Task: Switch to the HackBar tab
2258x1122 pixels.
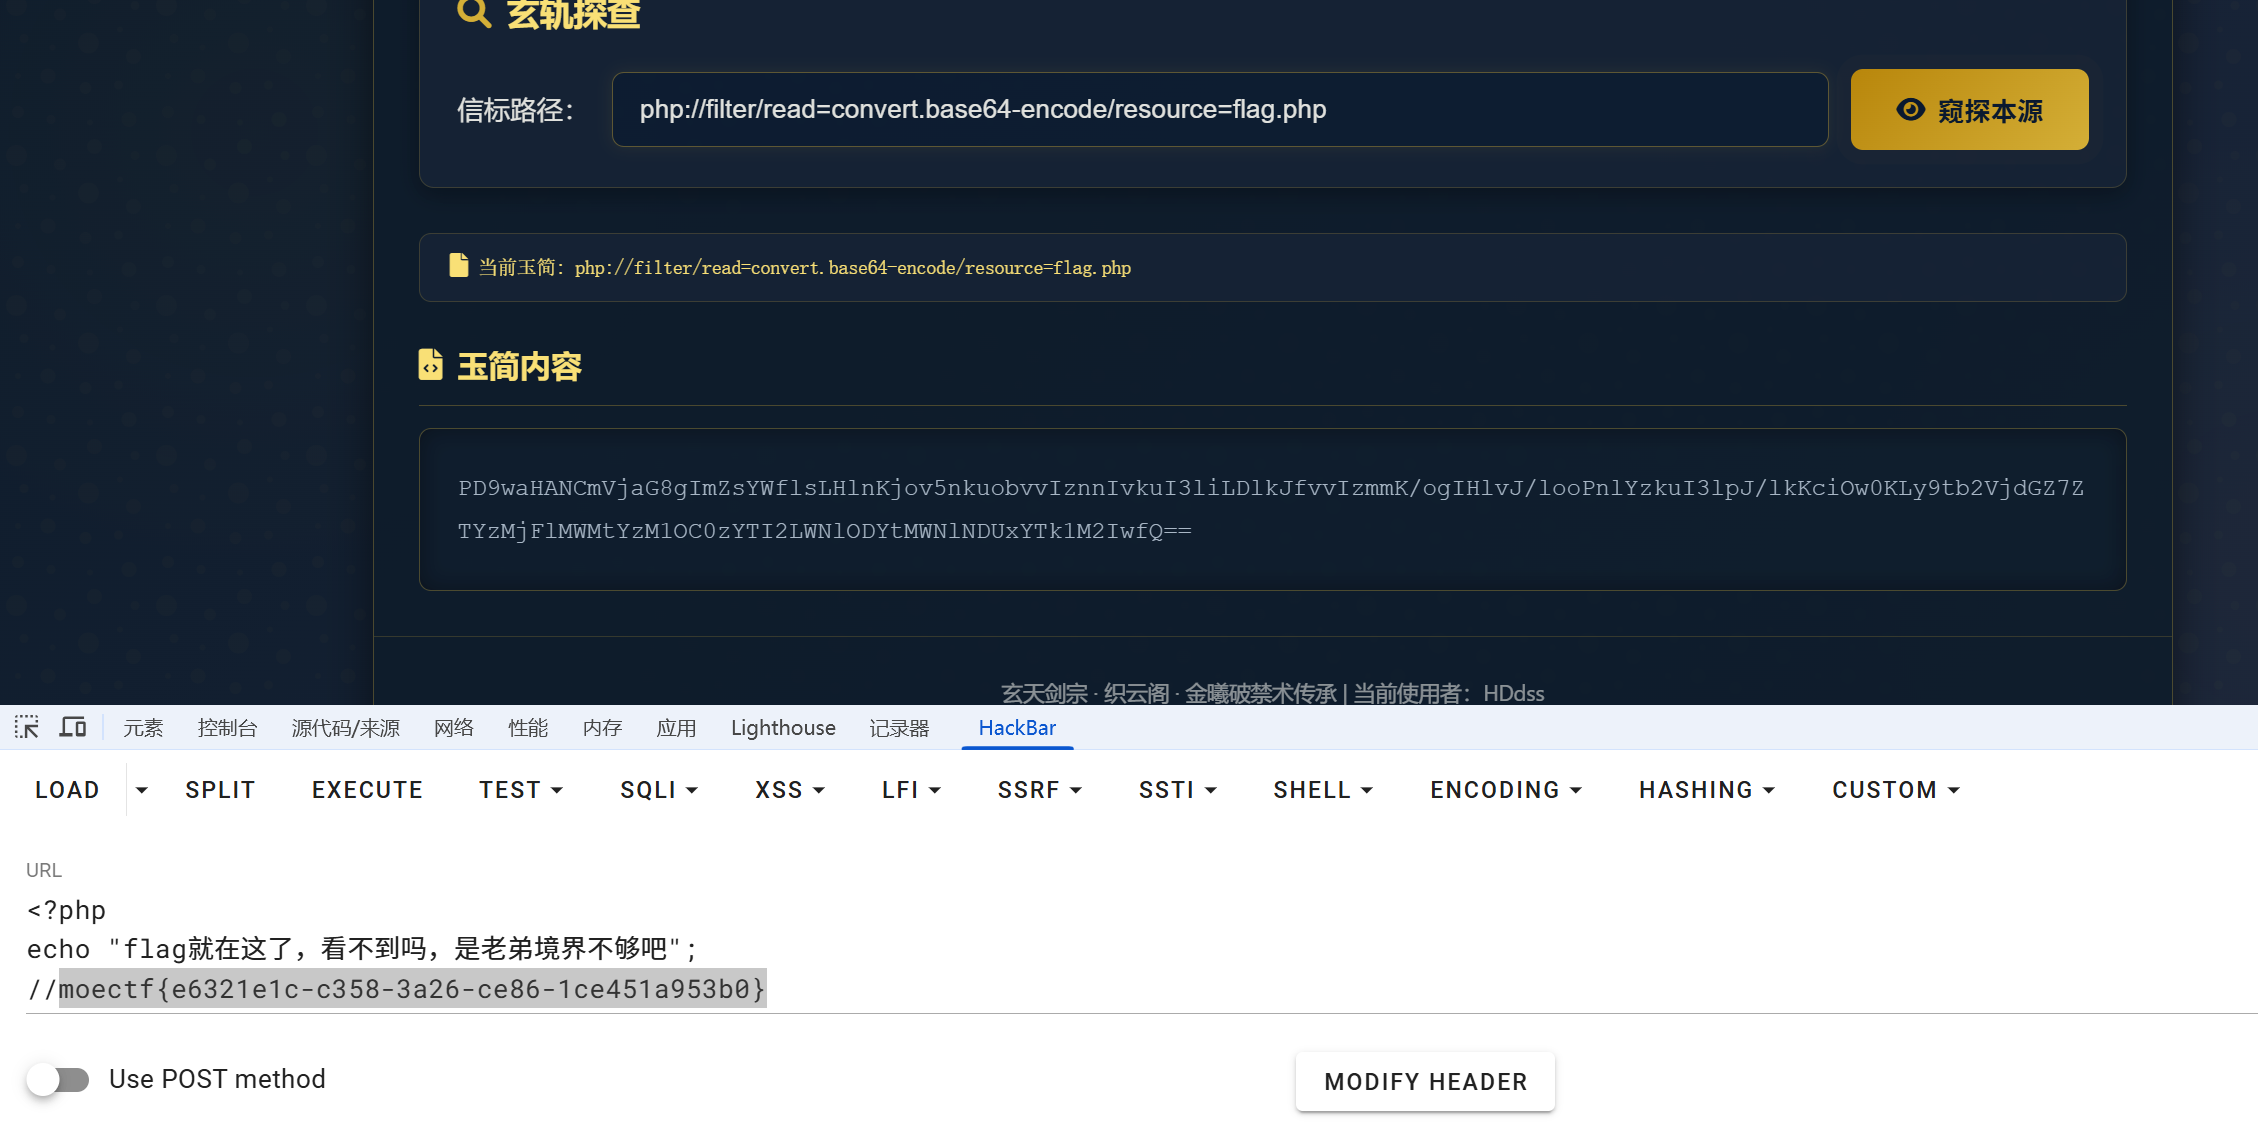Action: (1017, 728)
